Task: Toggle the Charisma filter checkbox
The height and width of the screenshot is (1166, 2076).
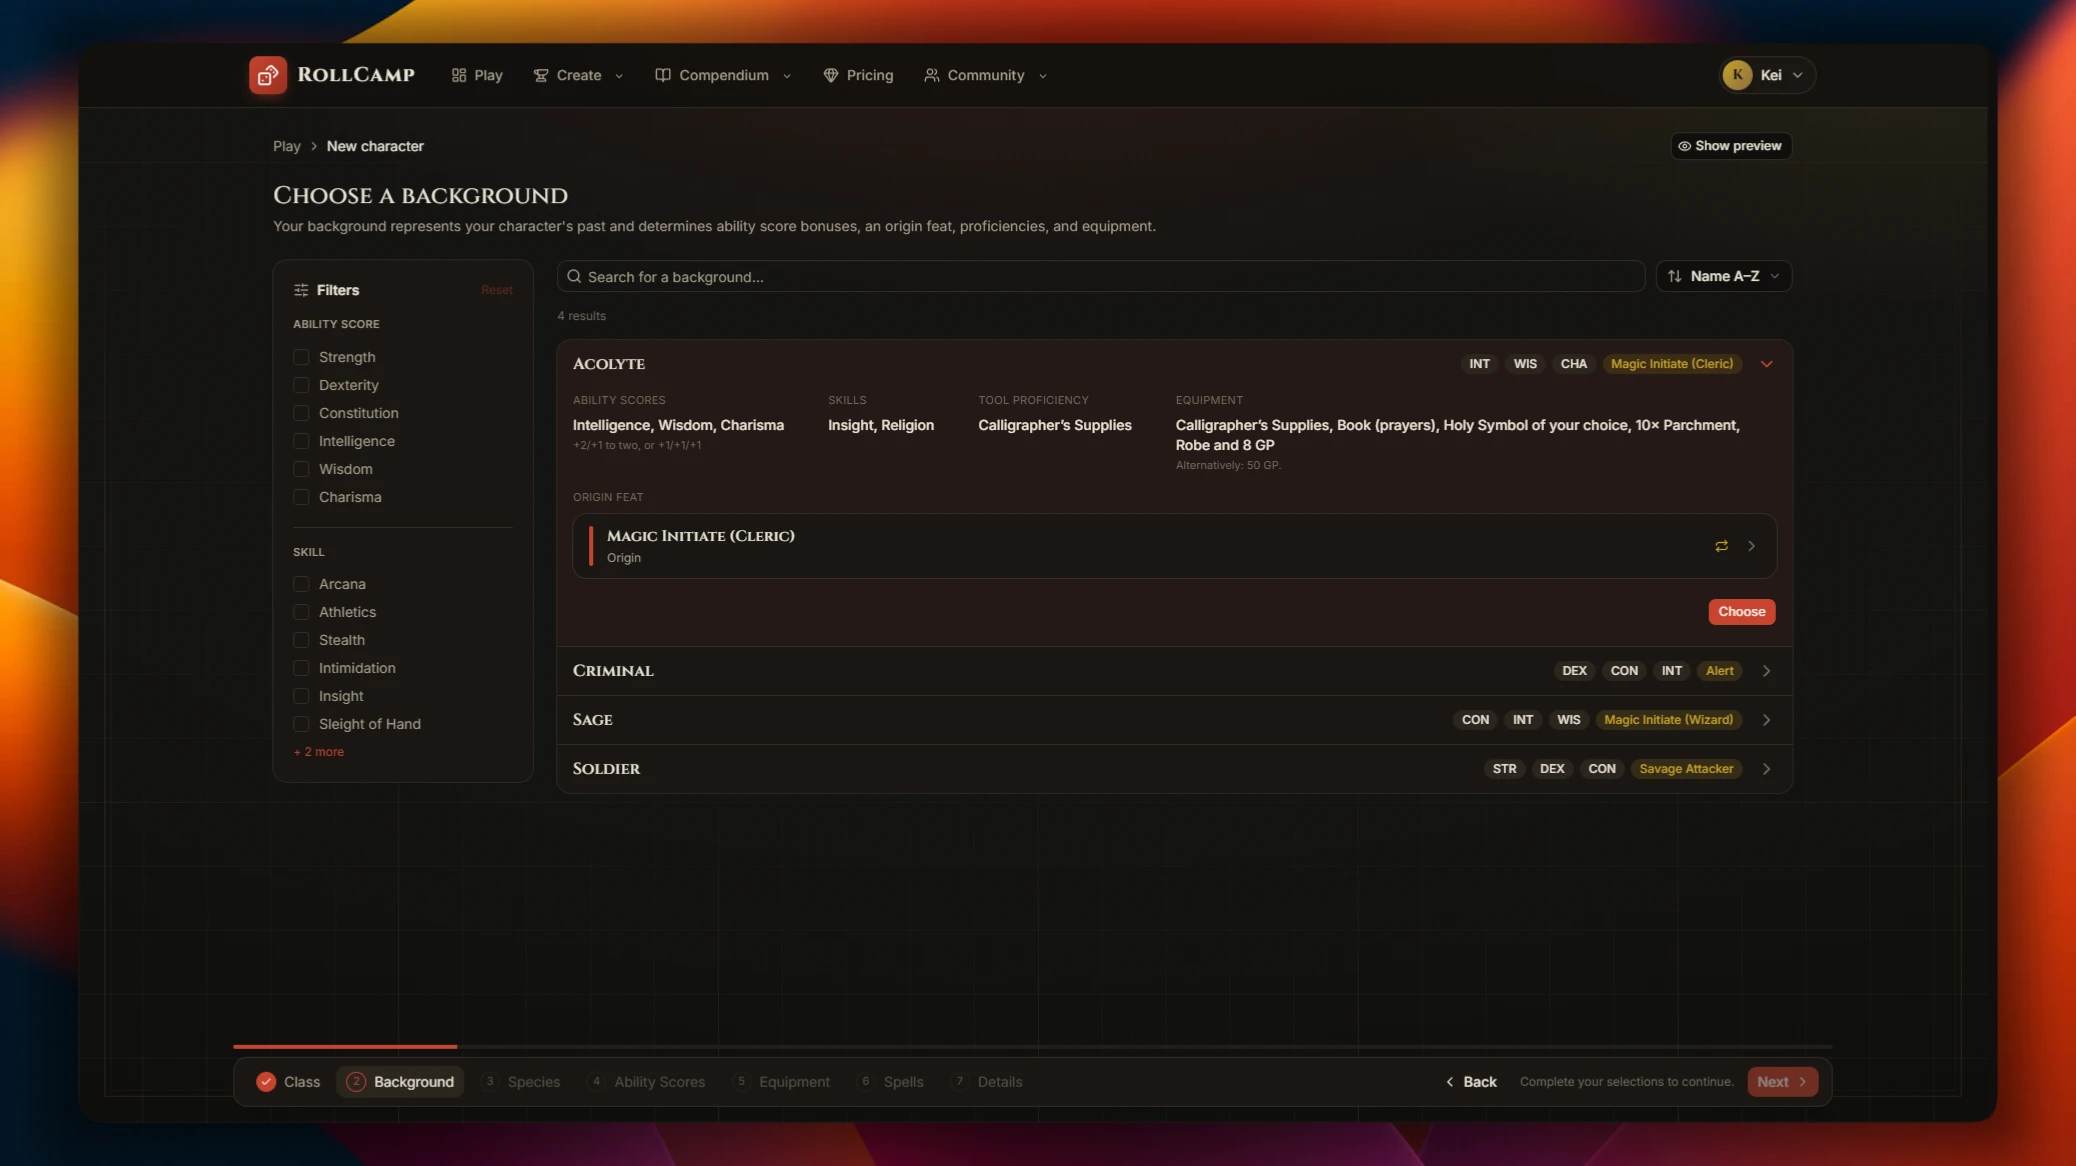Action: click(301, 497)
